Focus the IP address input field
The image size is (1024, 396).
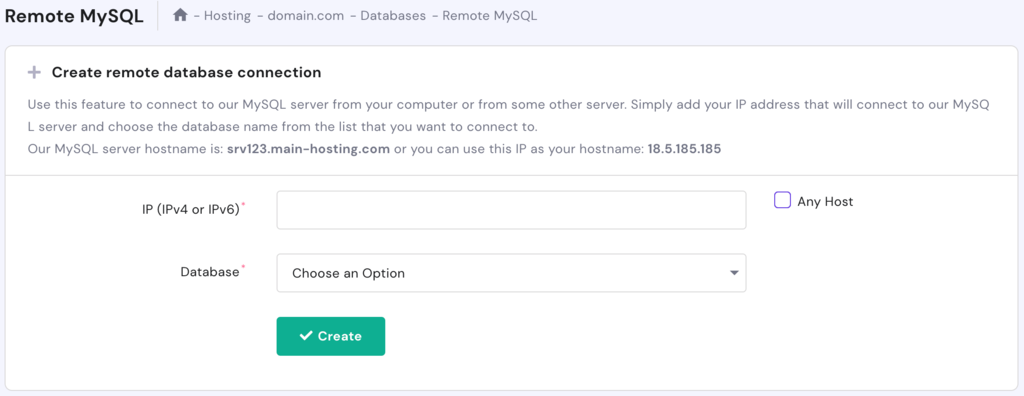[x=511, y=210]
